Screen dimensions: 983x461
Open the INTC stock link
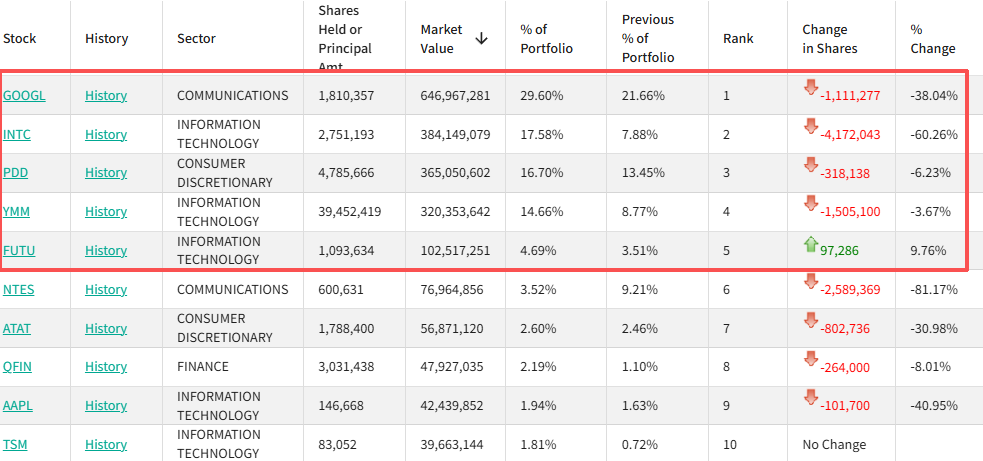(17, 134)
